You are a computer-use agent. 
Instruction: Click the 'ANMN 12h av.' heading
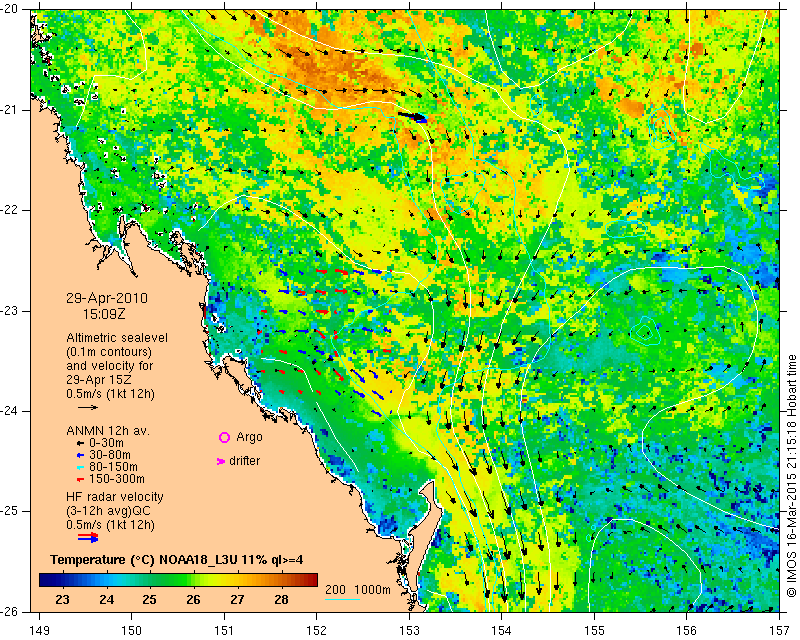(x=108, y=431)
